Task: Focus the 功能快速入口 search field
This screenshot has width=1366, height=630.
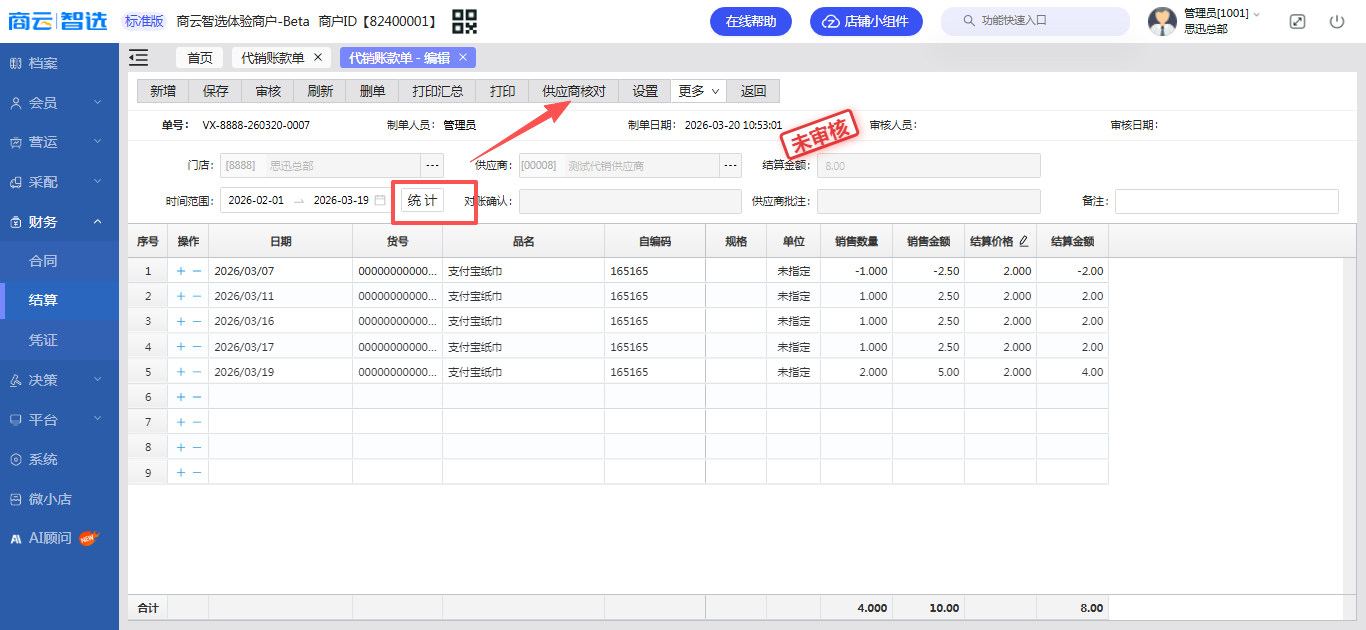Action: 1034,21
